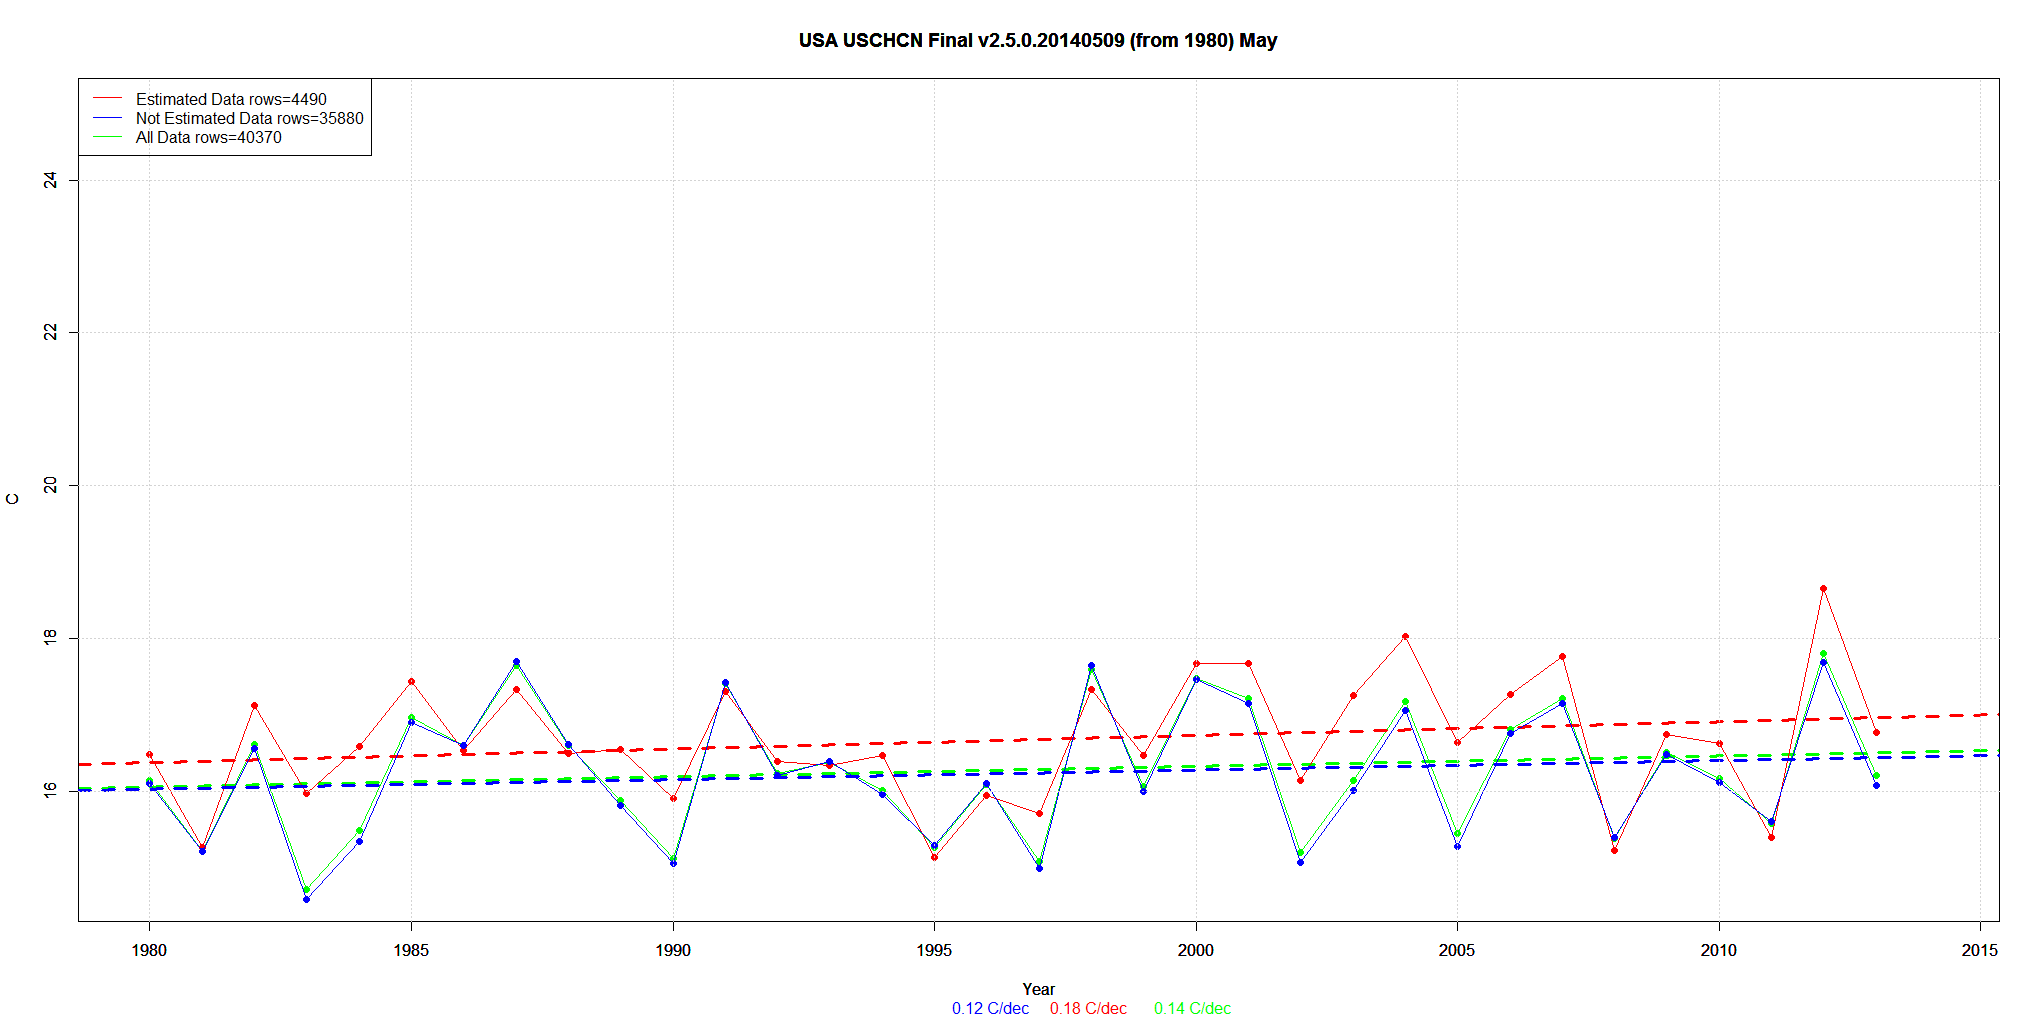Click the green 0.14 C/dec trend label
The width and height of the screenshot is (2040, 1019).
(x=1192, y=1008)
